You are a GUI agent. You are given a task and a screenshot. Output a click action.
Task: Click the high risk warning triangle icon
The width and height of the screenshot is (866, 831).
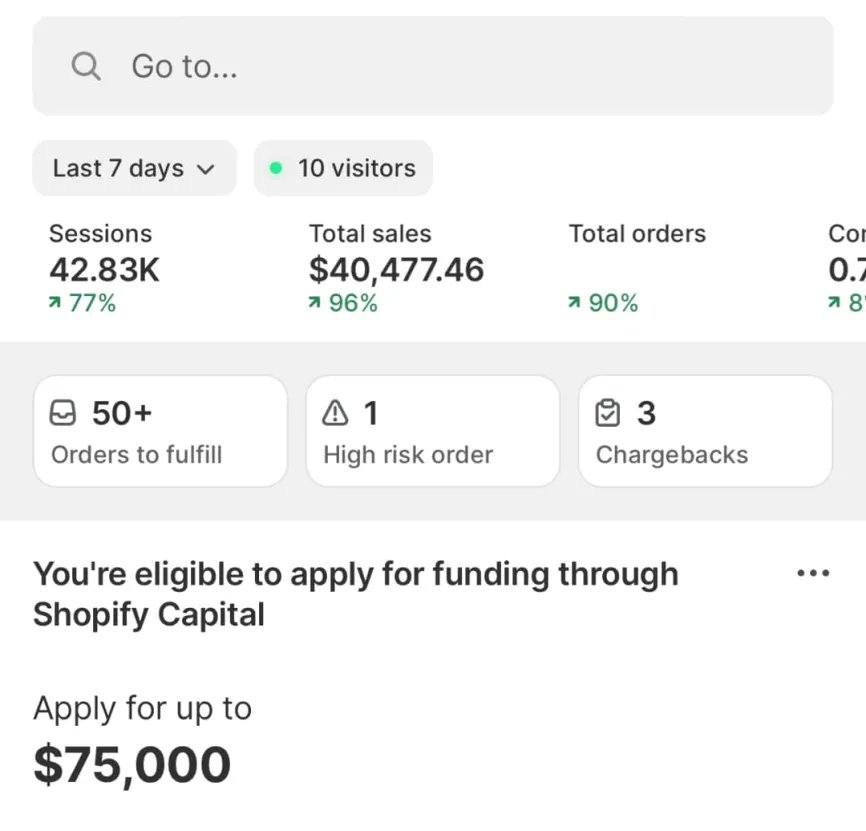tap(335, 413)
